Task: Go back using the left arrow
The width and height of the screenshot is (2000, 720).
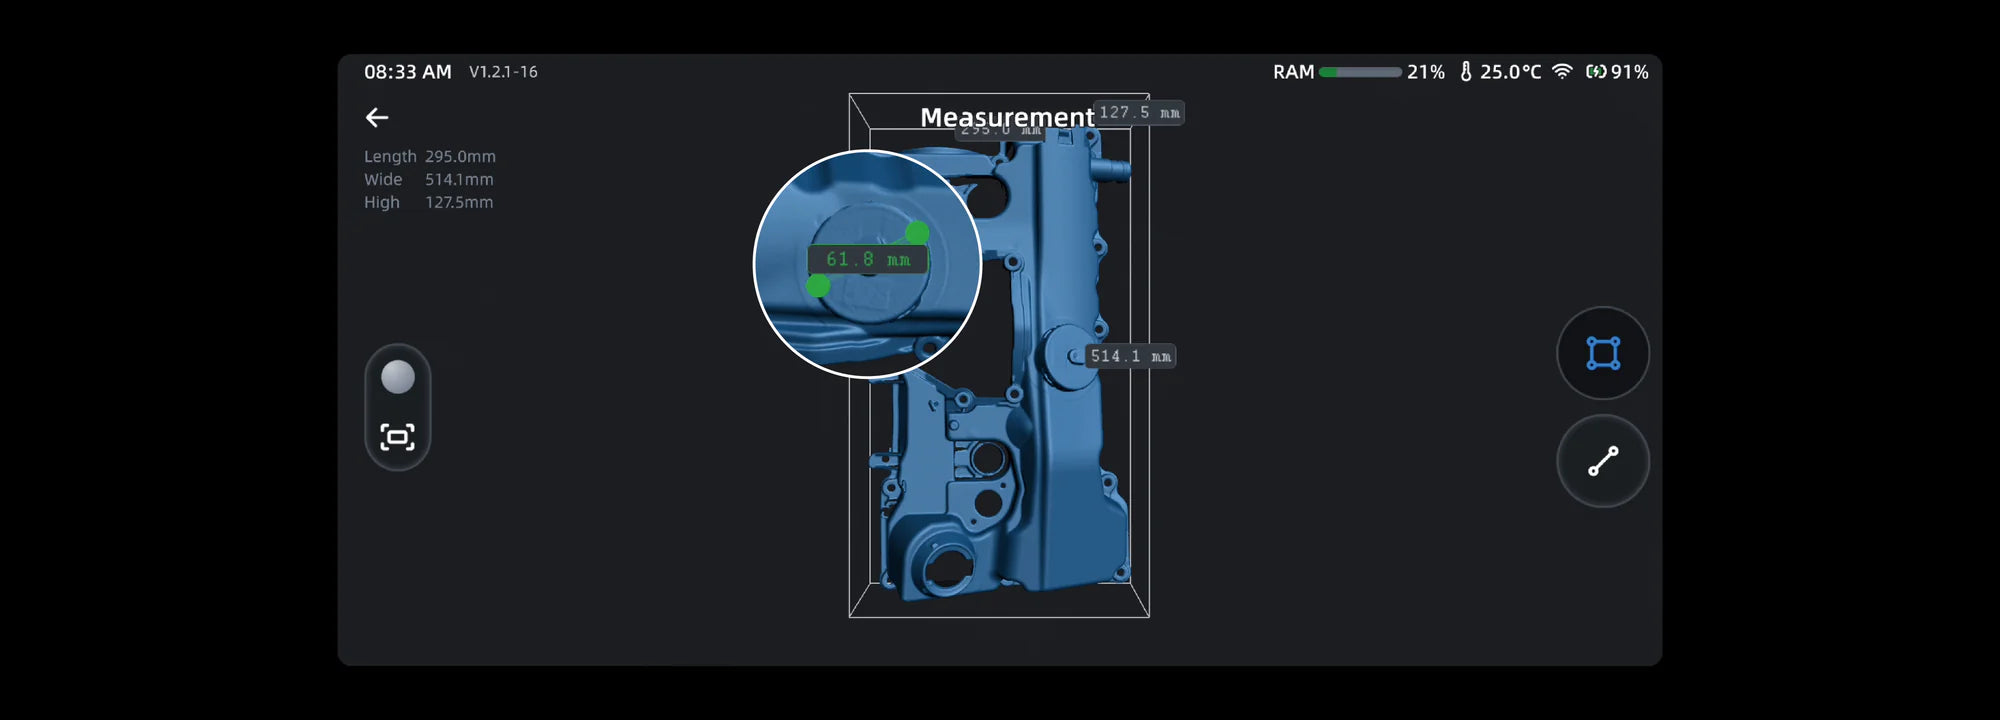Action: pos(377,118)
